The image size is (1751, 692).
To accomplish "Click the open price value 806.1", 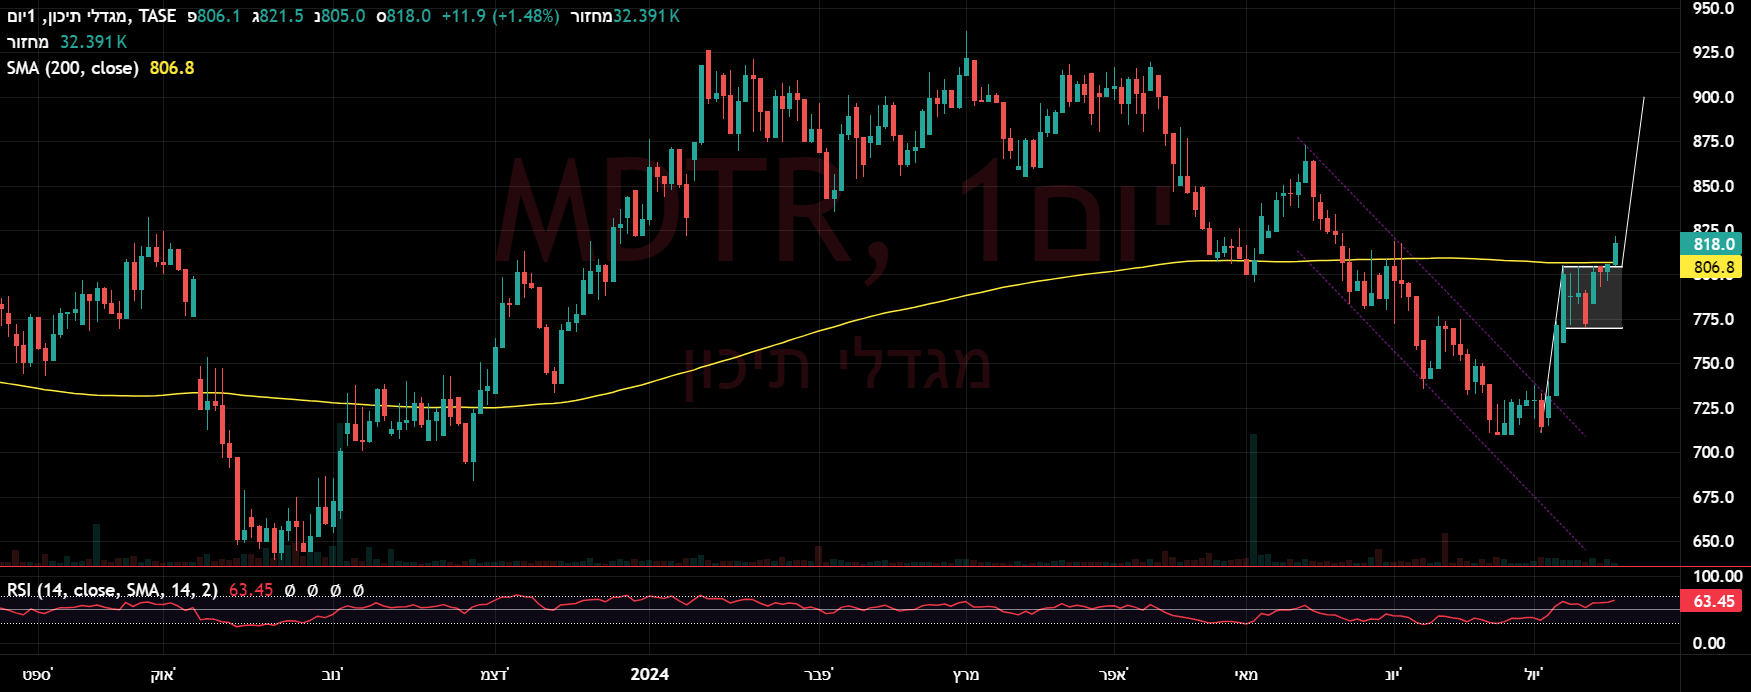I will point(218,16).
